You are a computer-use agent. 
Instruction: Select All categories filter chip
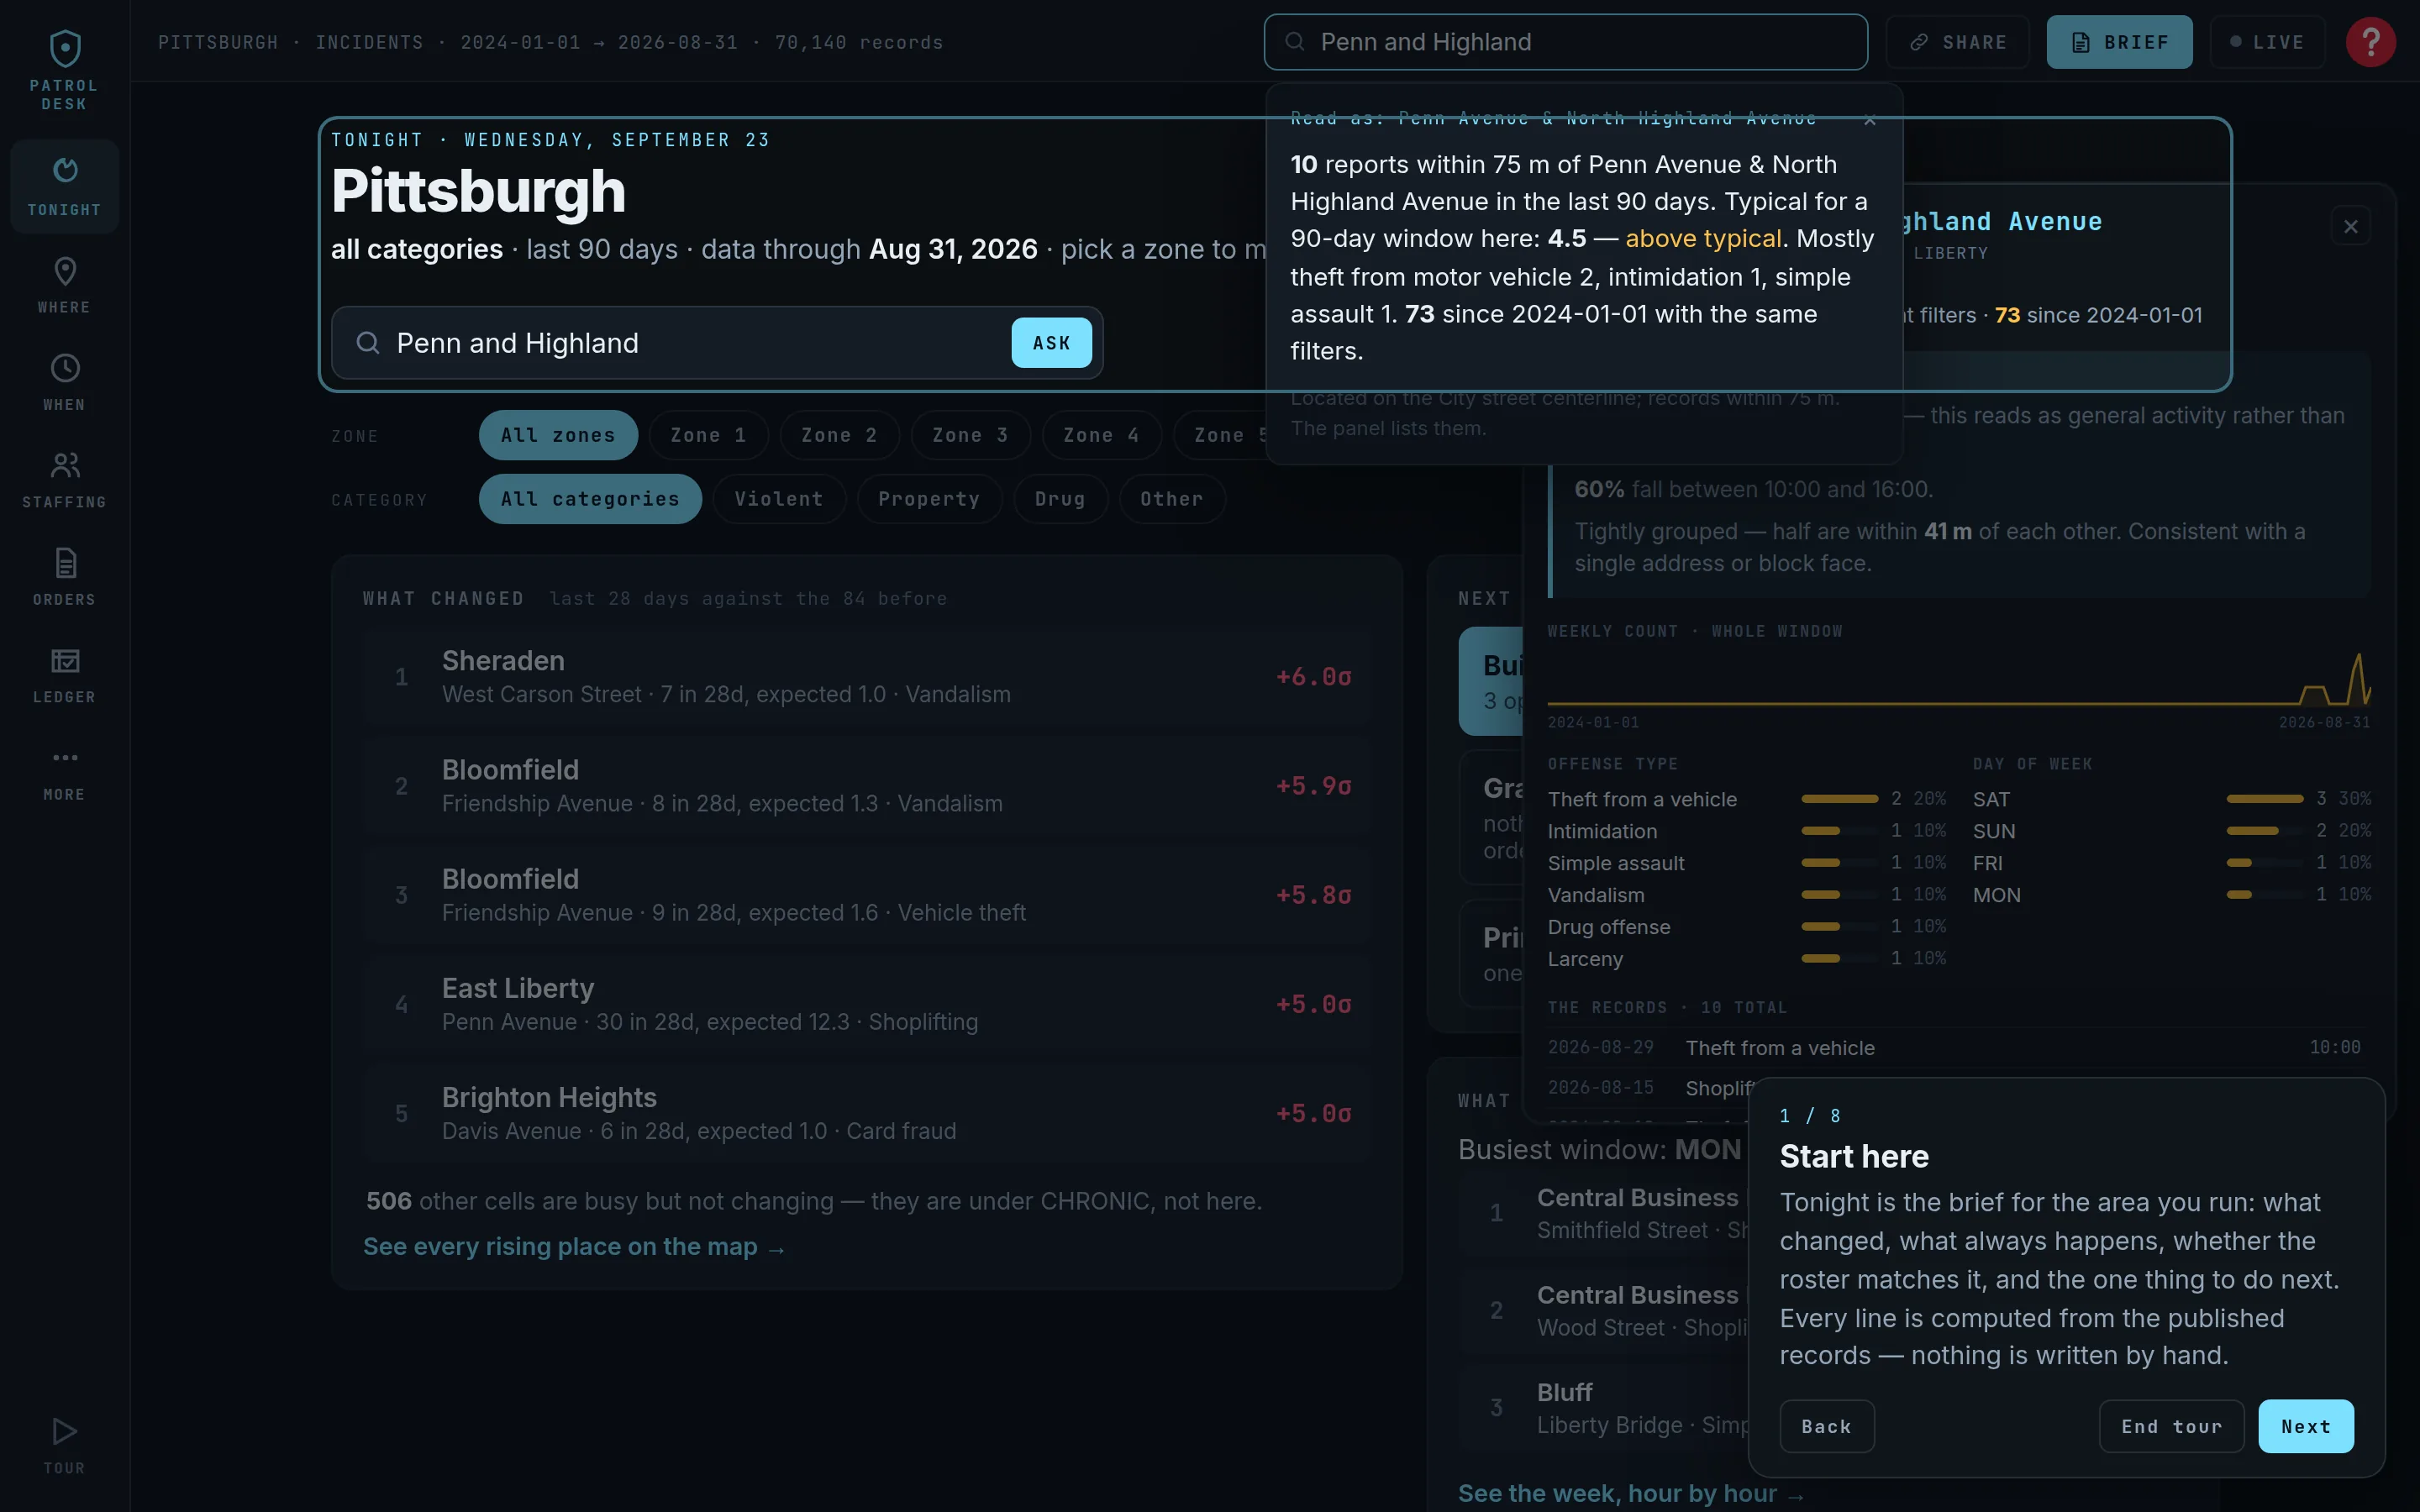pos(590,499)
